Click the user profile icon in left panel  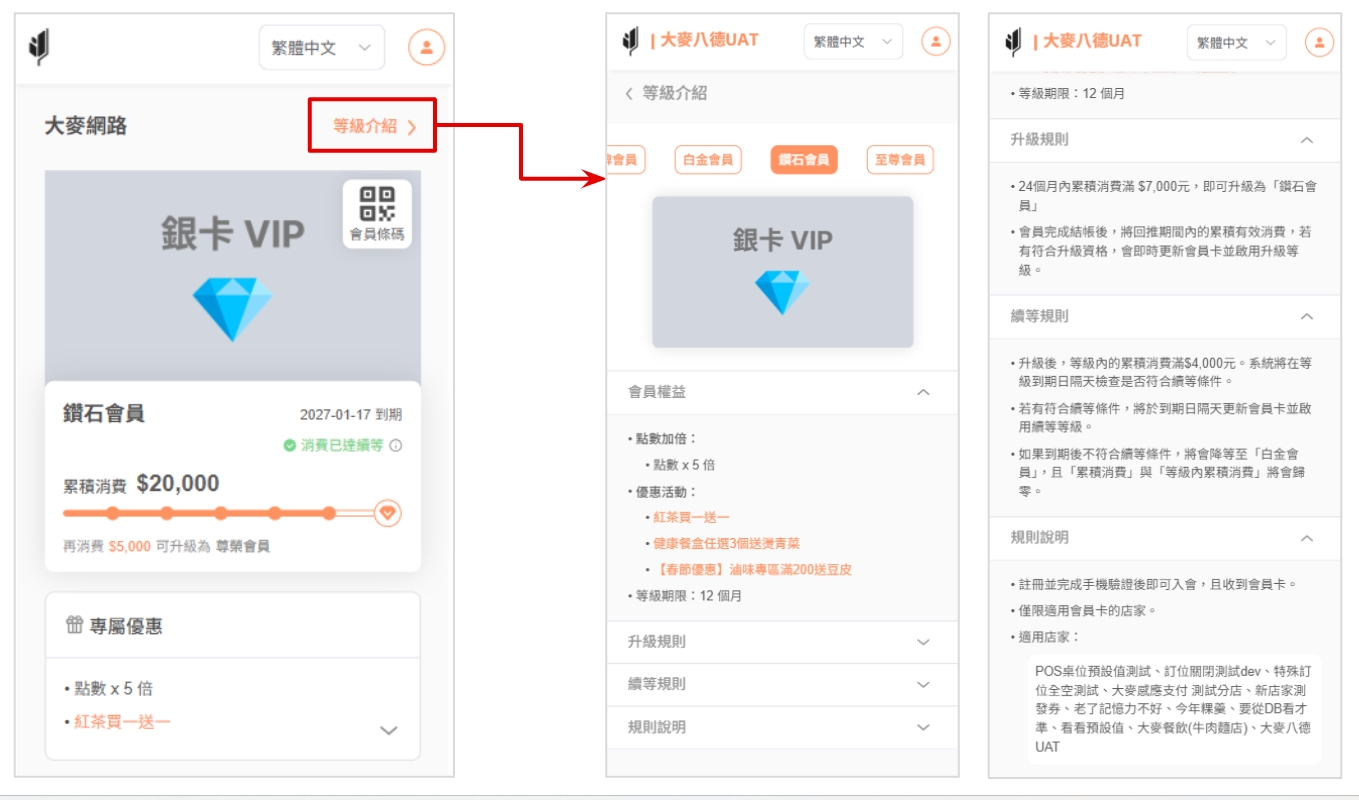426,47
